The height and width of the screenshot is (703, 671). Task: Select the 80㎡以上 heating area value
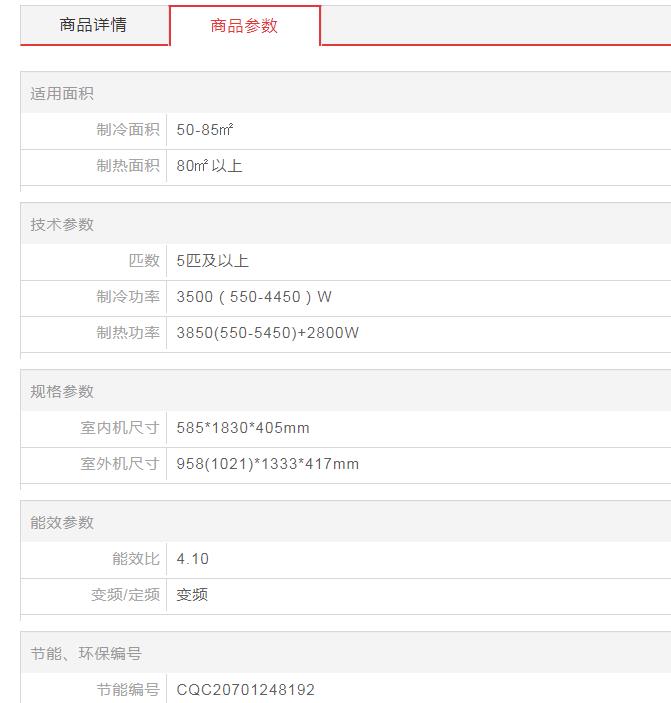coord(209,166)
